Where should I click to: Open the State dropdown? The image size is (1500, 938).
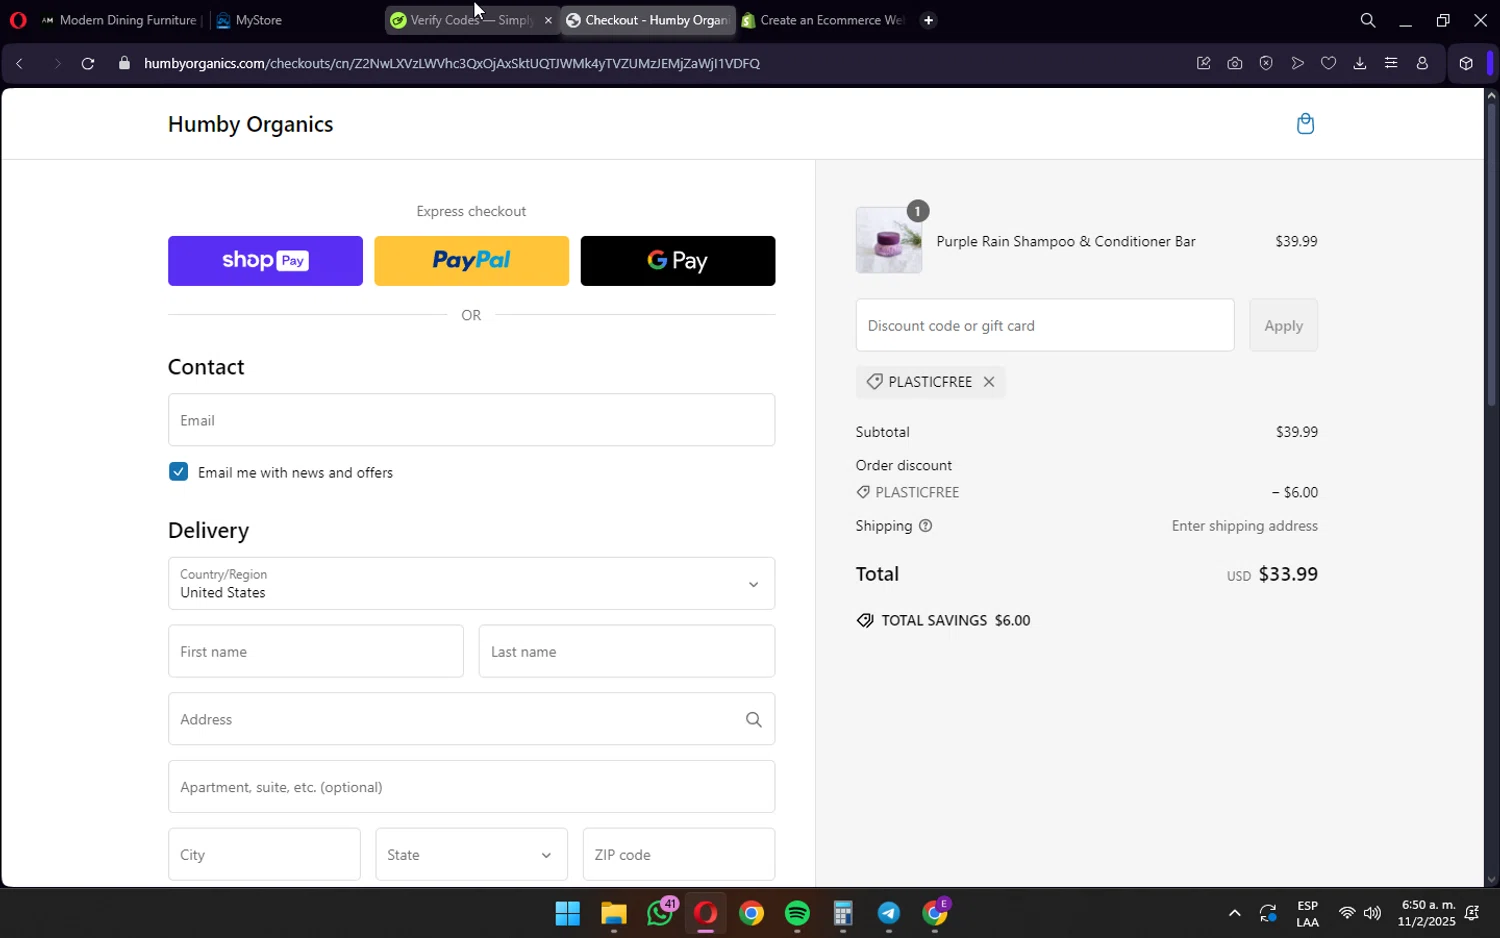click(471, 855)
